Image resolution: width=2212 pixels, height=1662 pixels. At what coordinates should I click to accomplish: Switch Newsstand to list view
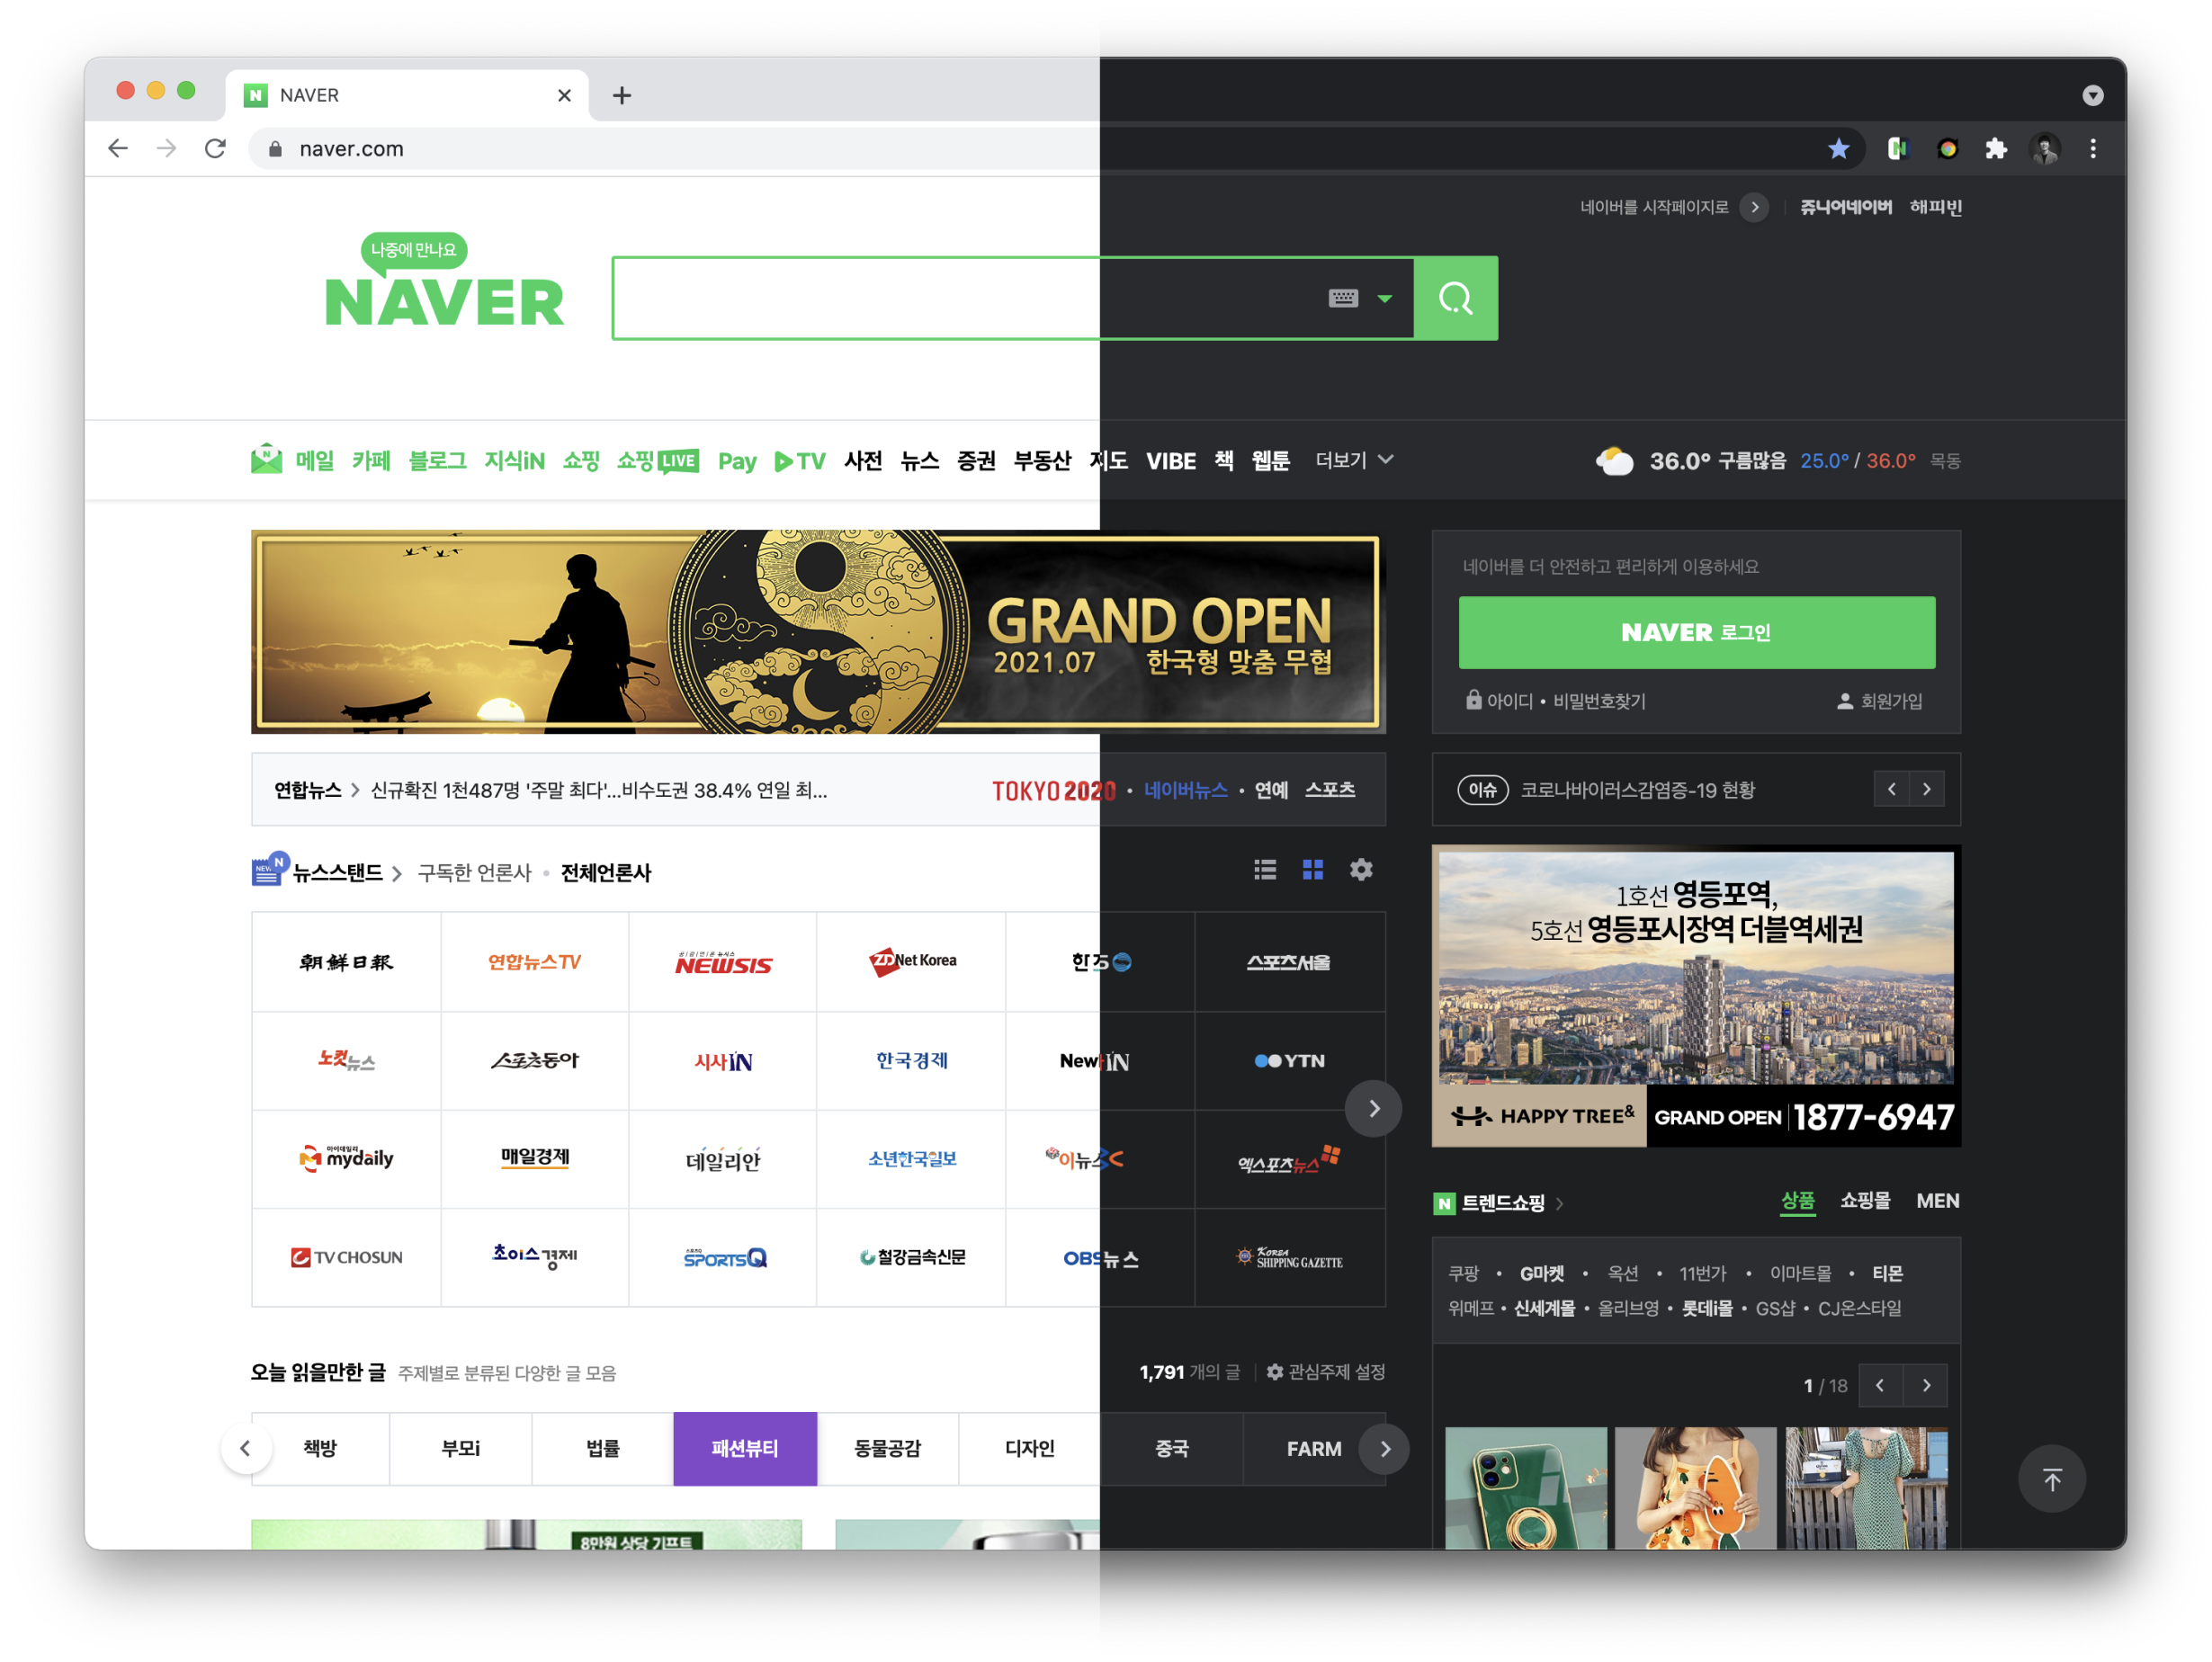pos(1264,870)
